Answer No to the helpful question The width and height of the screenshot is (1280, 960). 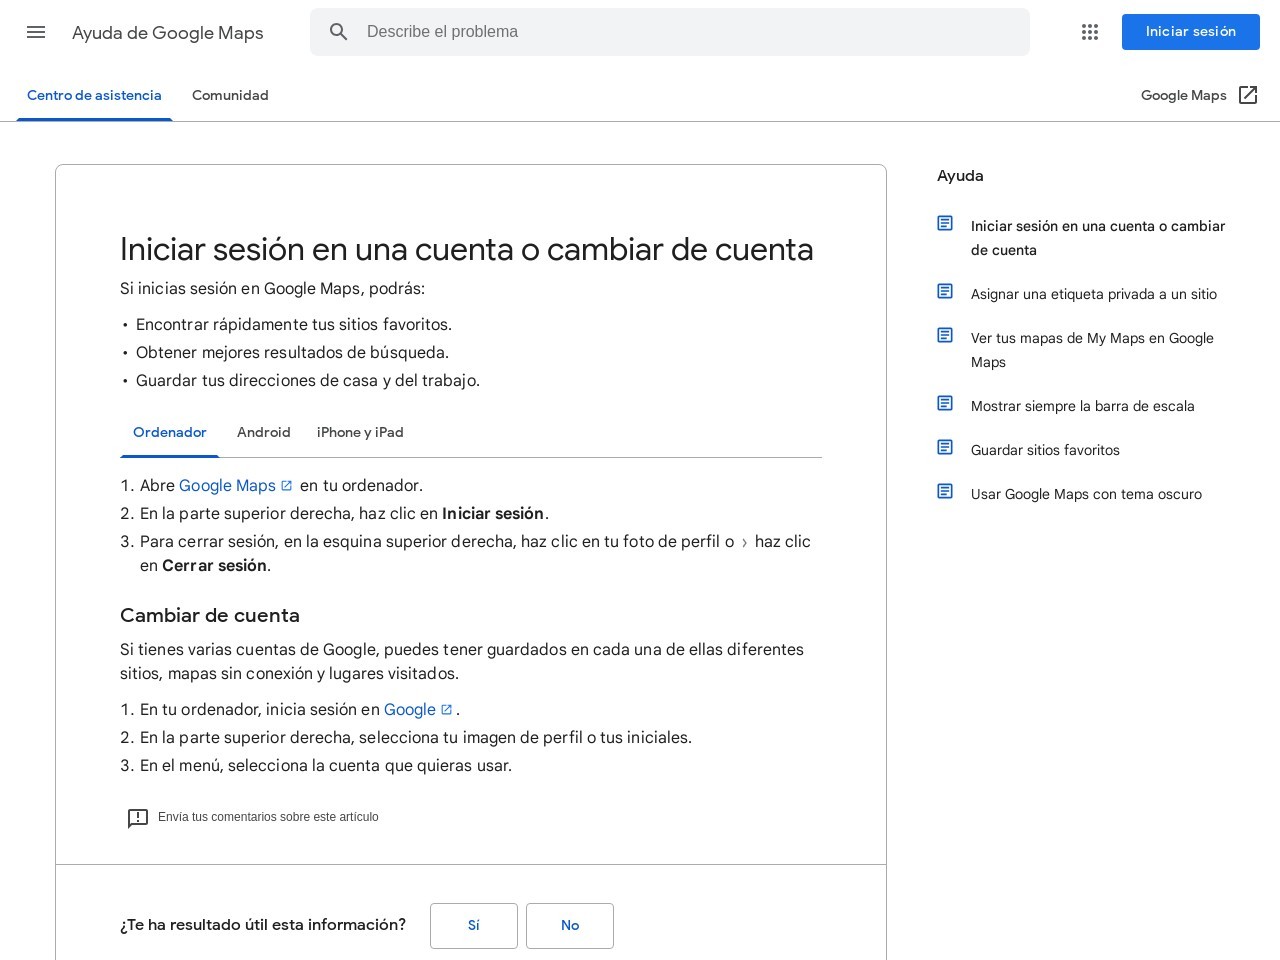click(x=570, y=926)
